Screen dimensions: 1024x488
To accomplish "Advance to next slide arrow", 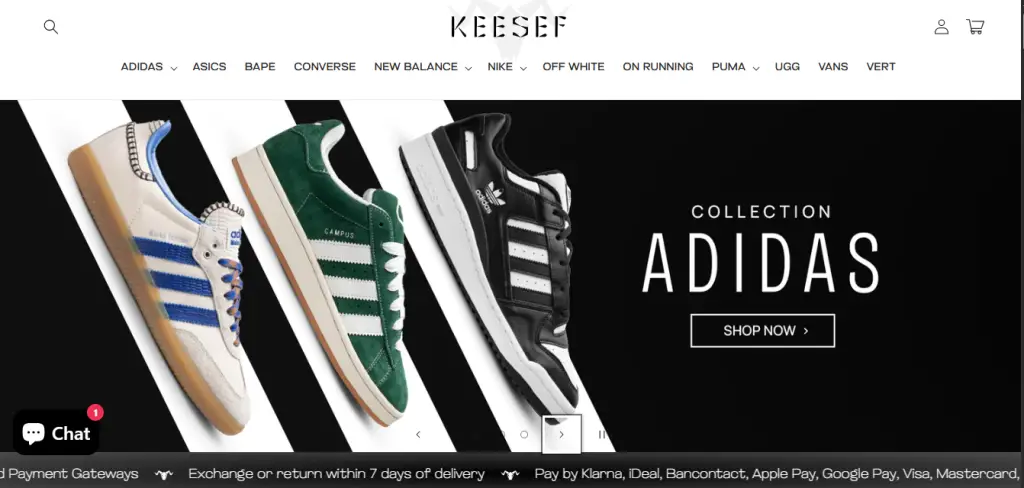I will pyautogui.click(x=562, y=434).
